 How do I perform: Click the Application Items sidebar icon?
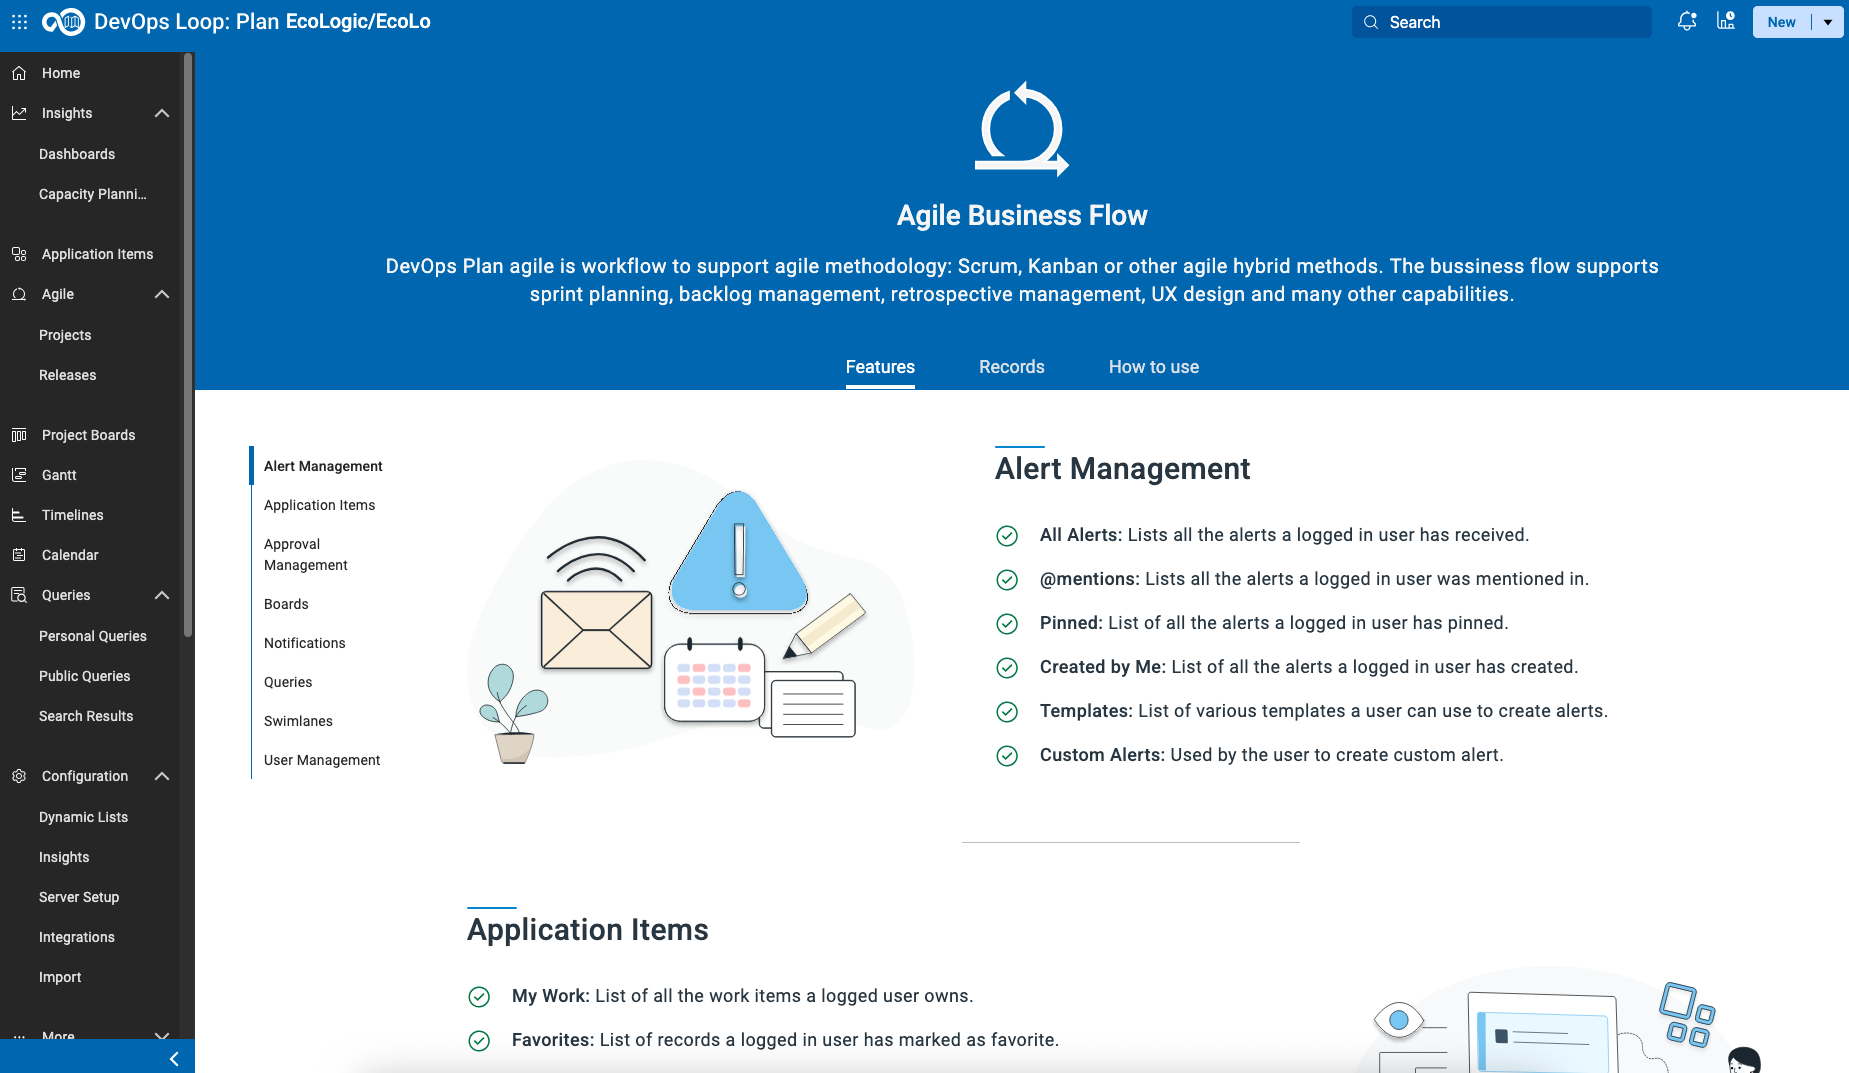click(x=19, y=254)
